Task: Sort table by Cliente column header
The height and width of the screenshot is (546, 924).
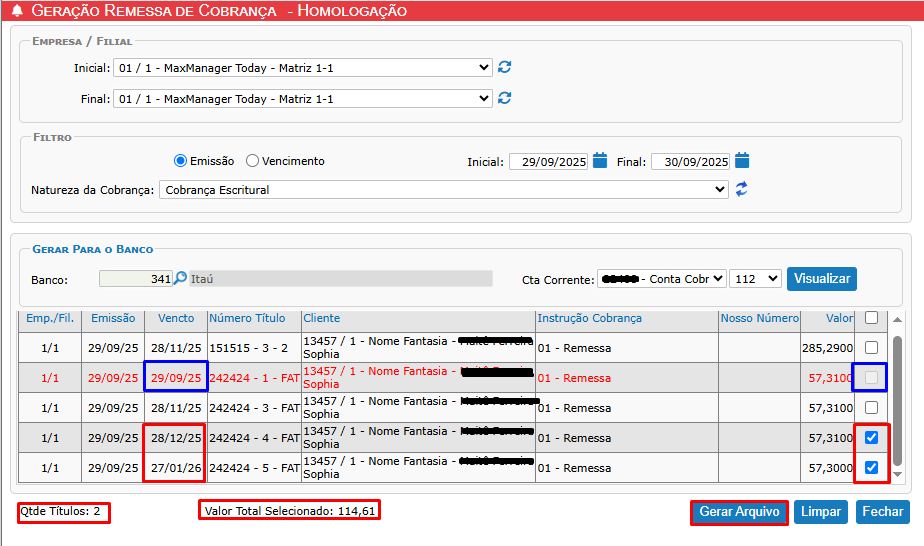Action: [322, 318]
